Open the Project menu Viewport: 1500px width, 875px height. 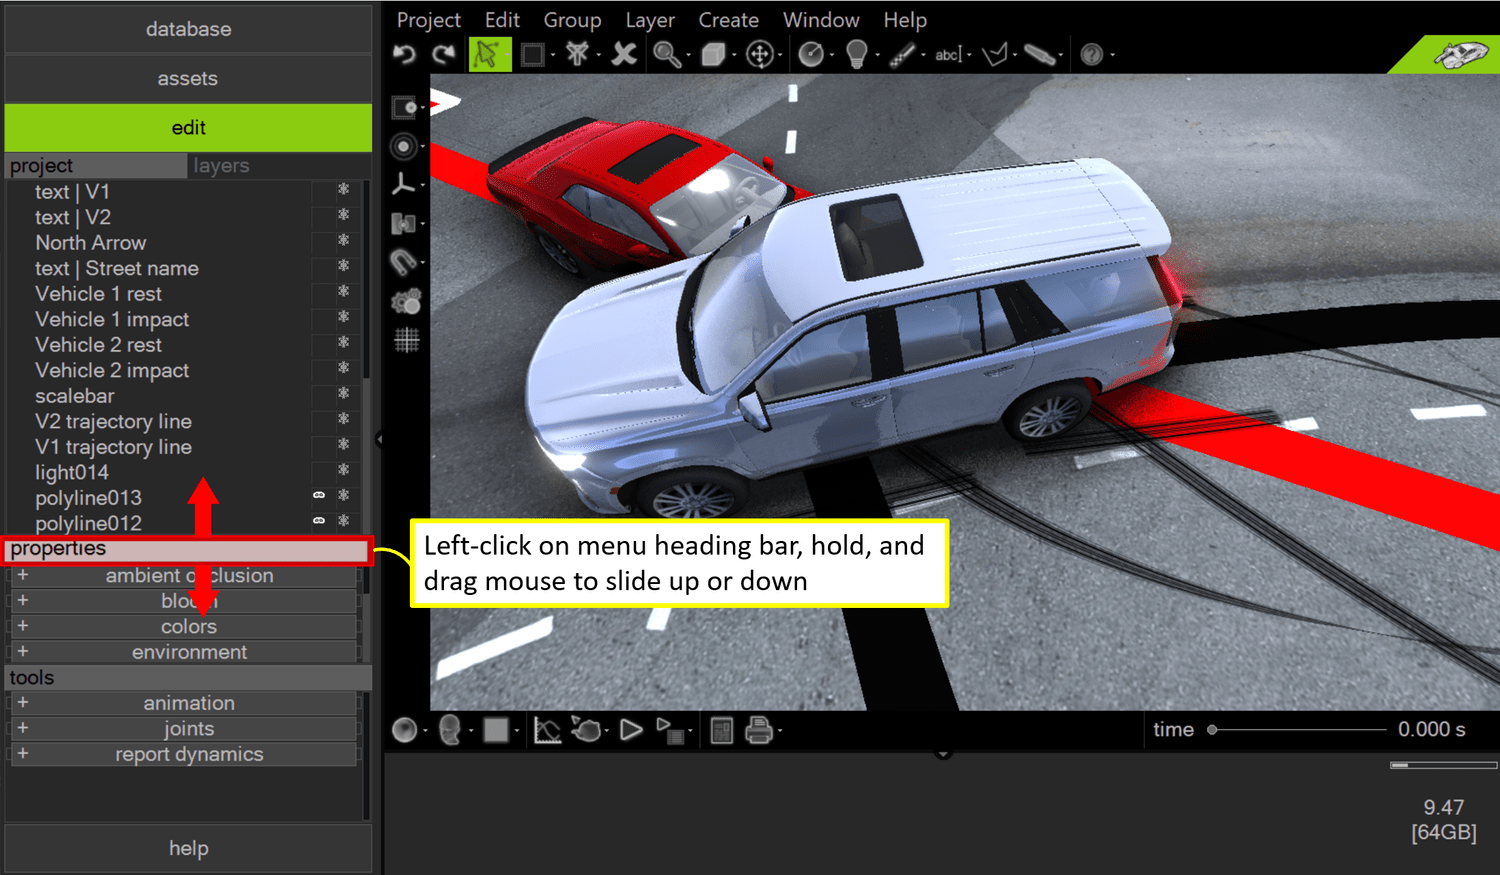click(428, 19)
